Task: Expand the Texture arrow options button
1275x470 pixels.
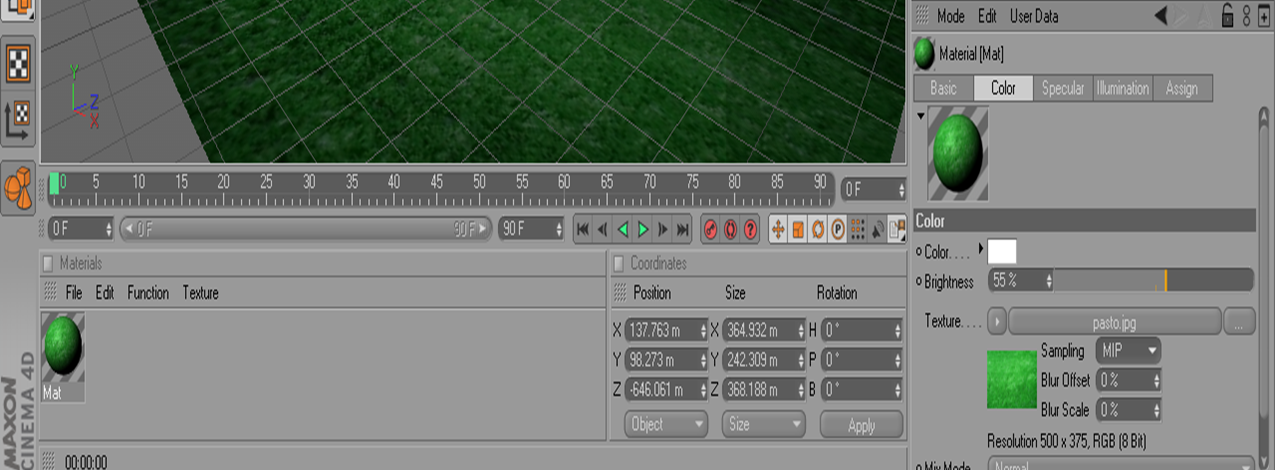Action: [x=996, y=322]
